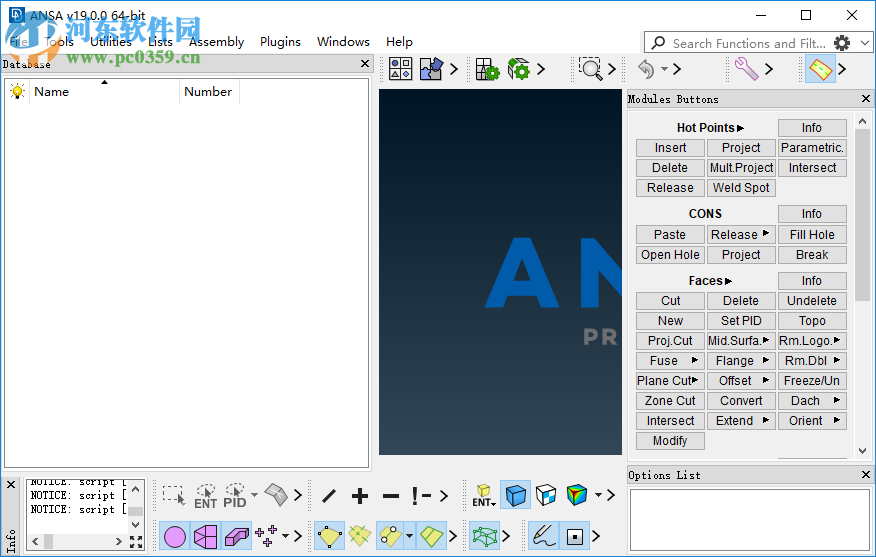Expand toolbar overflow chevron after wrench icon
This screenshot has width=876, height=557.
pos(769,69)
